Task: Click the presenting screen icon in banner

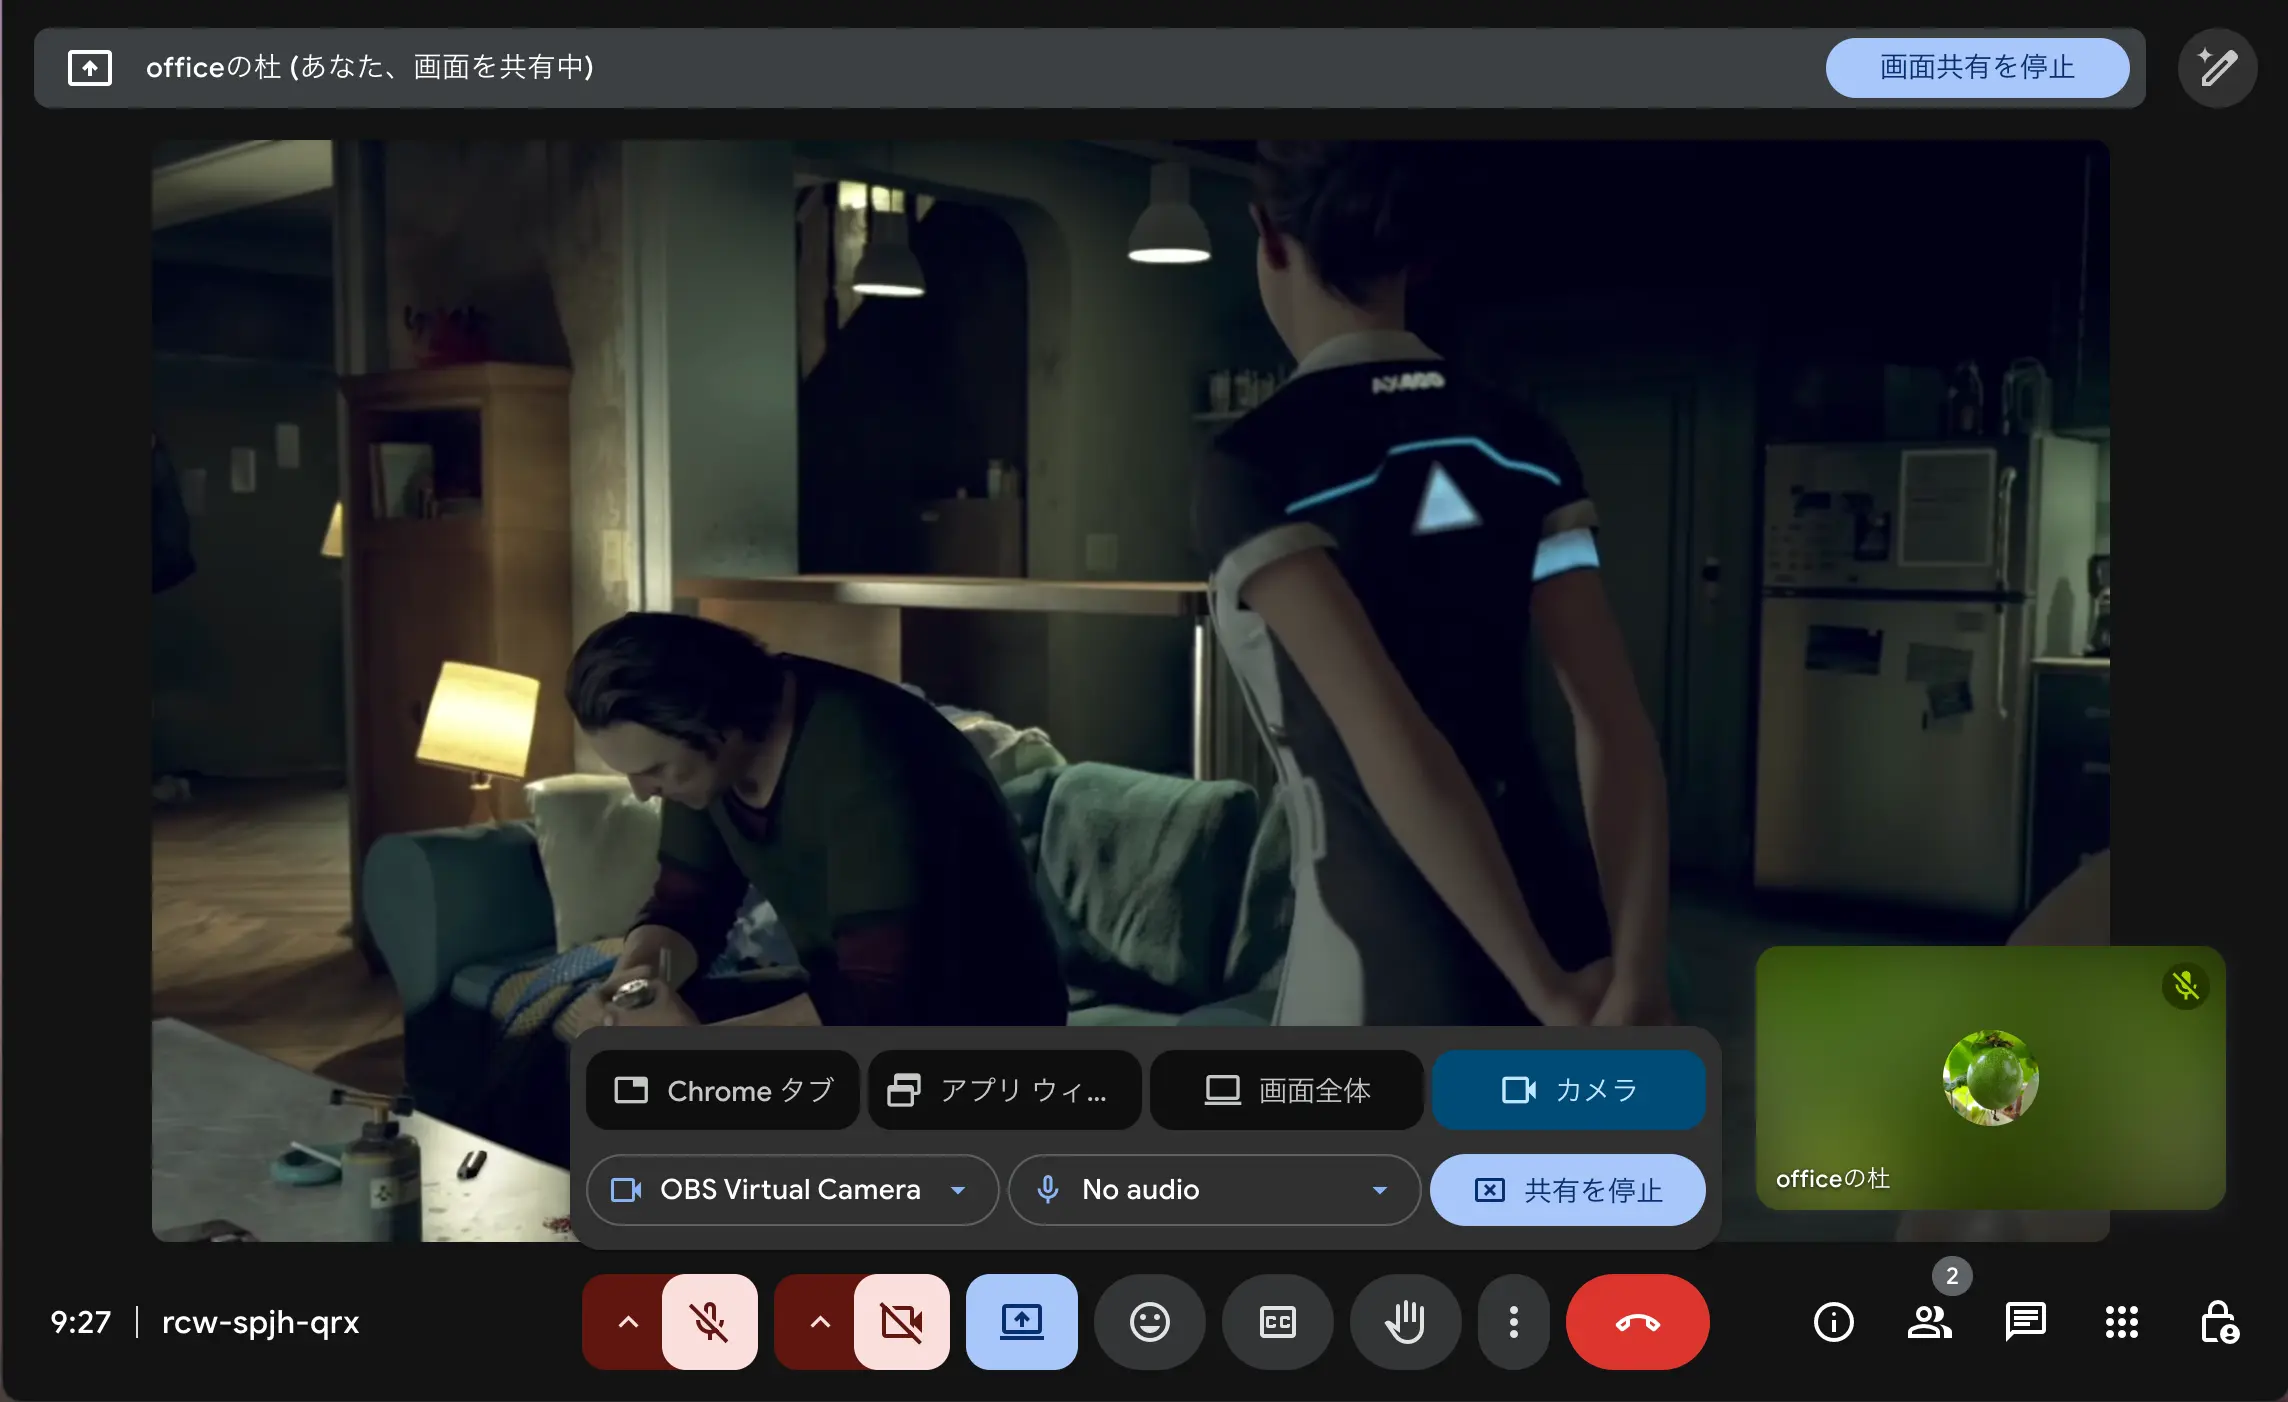Action: (90, 68)
